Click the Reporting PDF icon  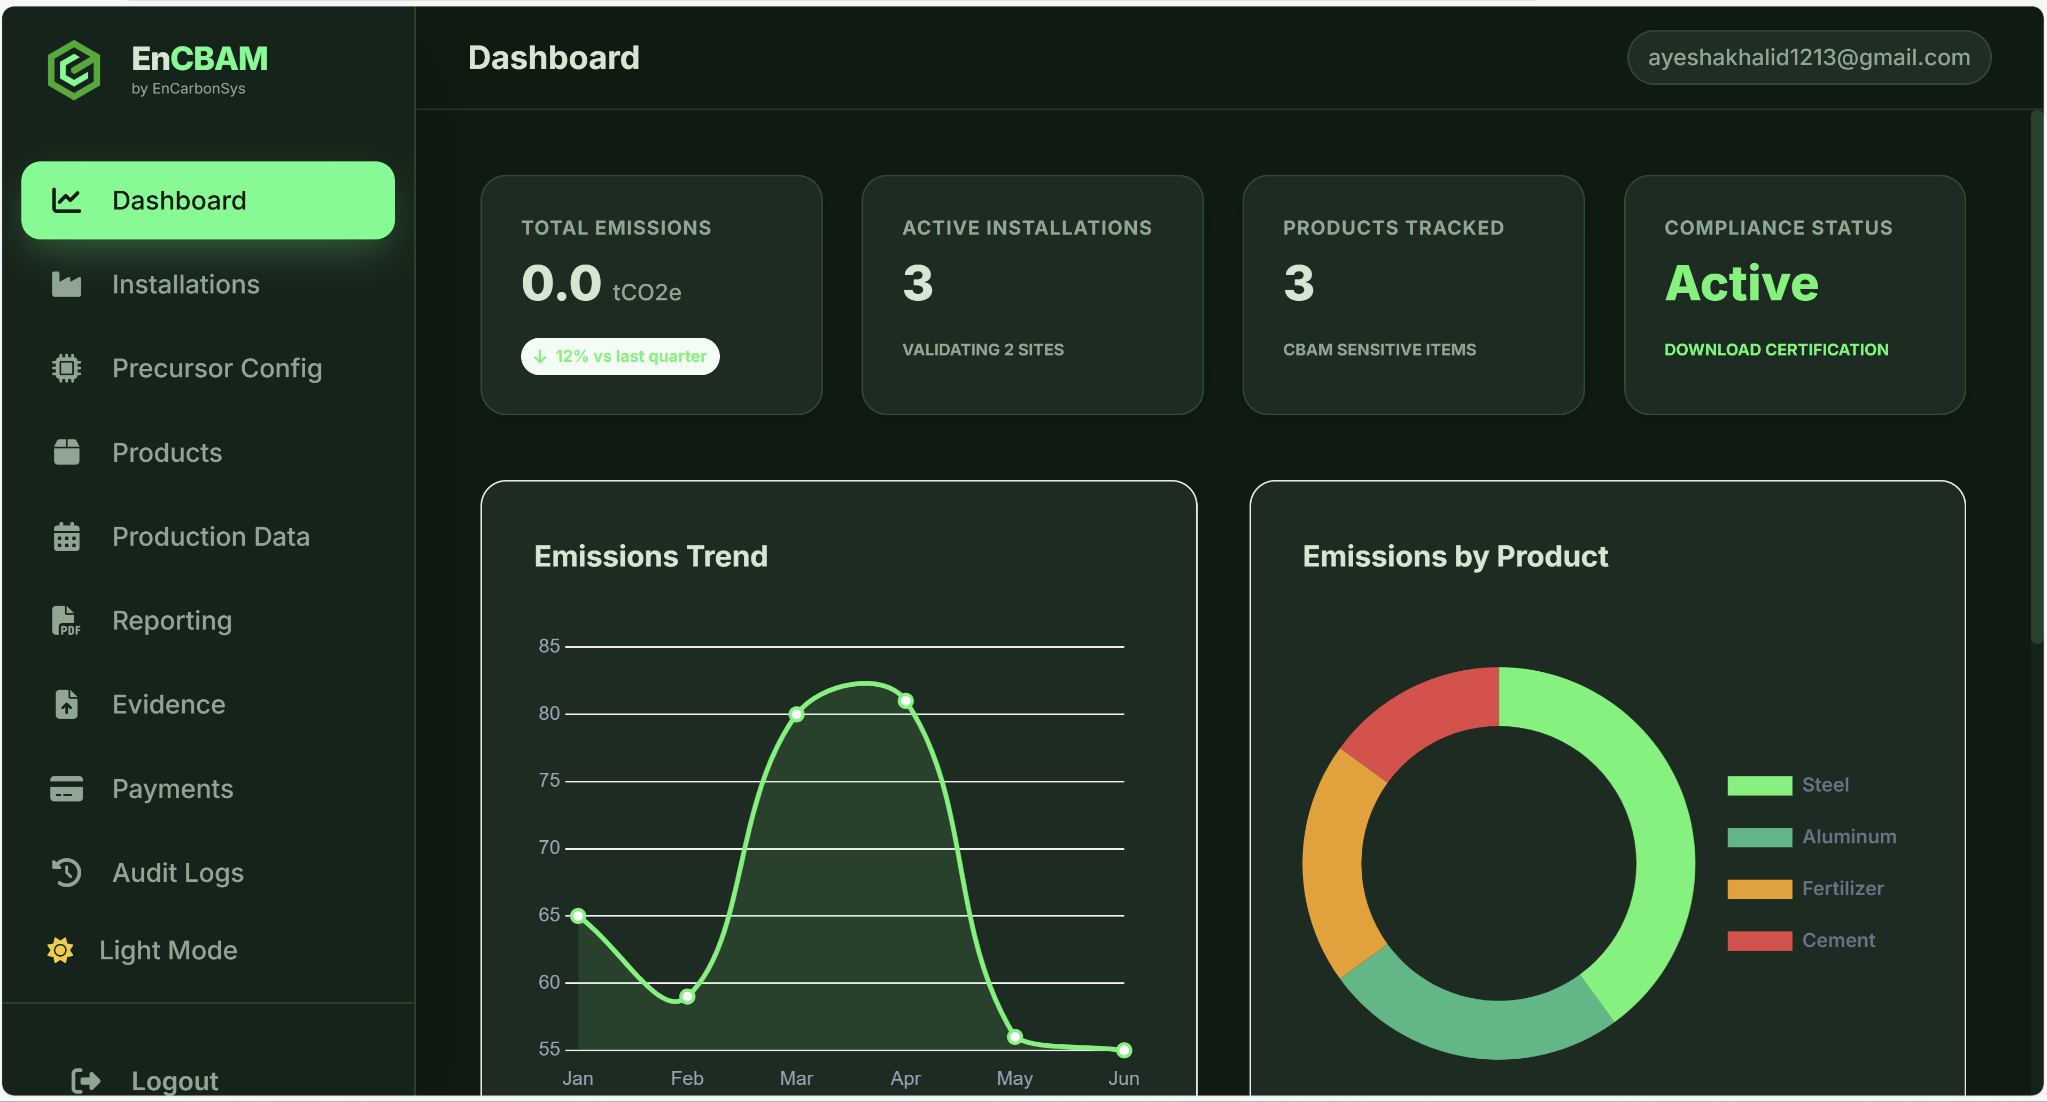pyautogui.click(x=66, y=620)
